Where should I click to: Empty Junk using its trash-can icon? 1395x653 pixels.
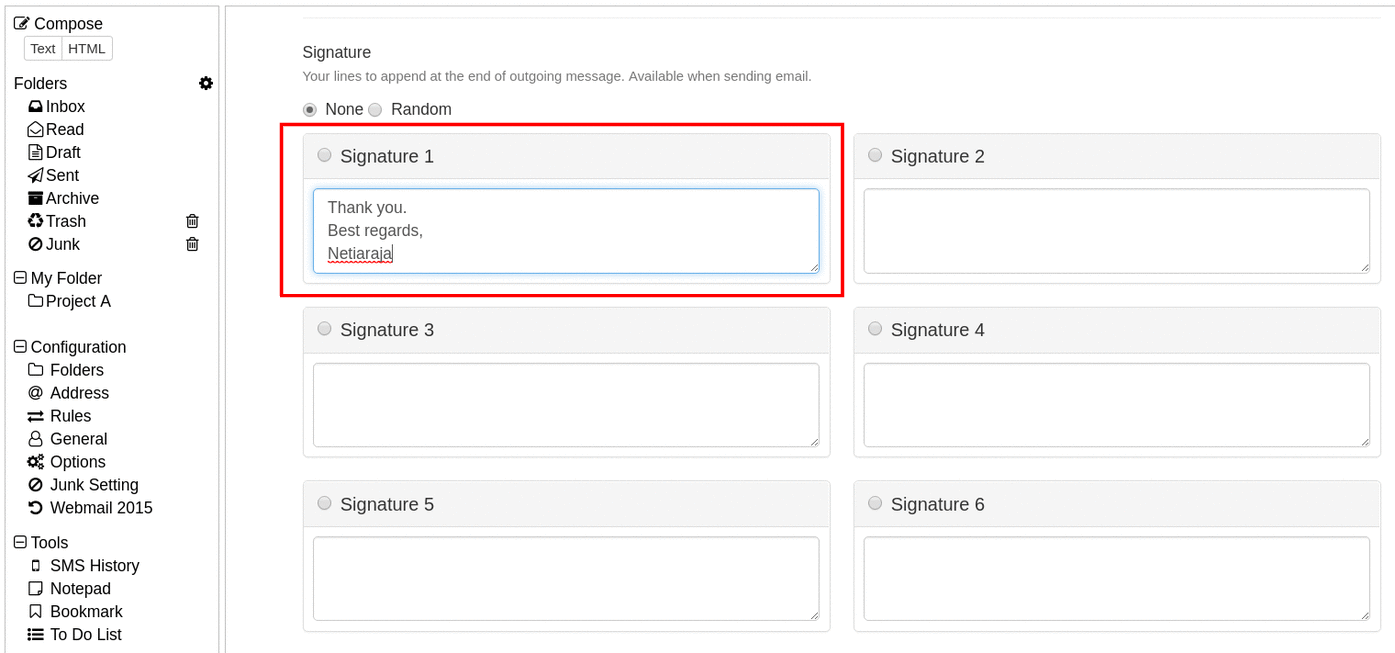point(192,244)
